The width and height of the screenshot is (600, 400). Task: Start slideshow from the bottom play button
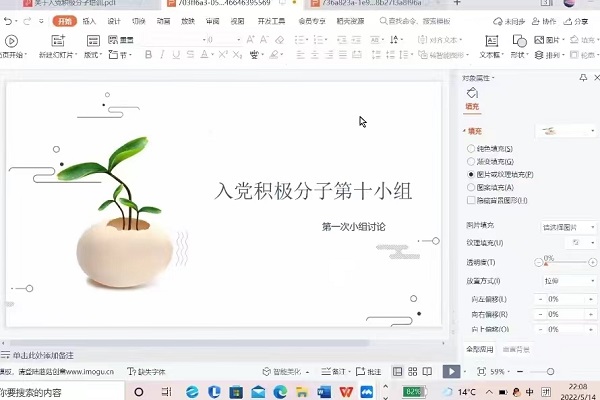coord(451,371)
